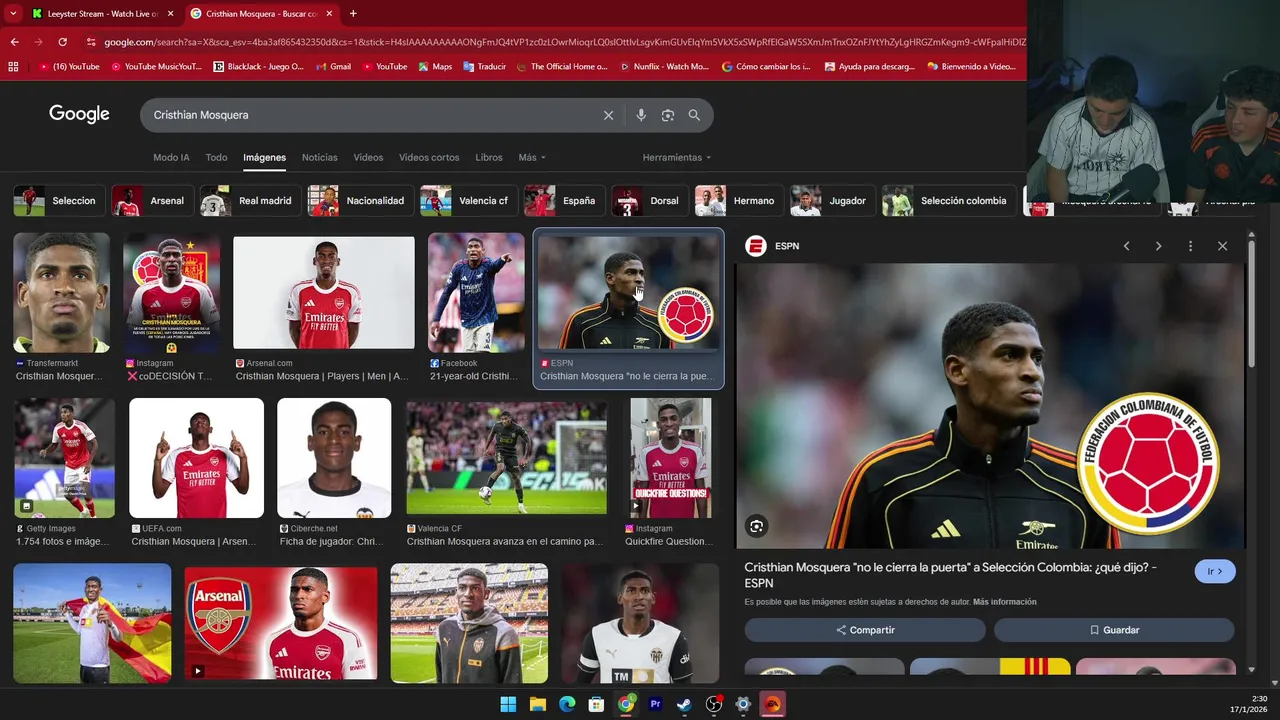Launch Microsoft Edge from the taskbar

tap(567, 704)
